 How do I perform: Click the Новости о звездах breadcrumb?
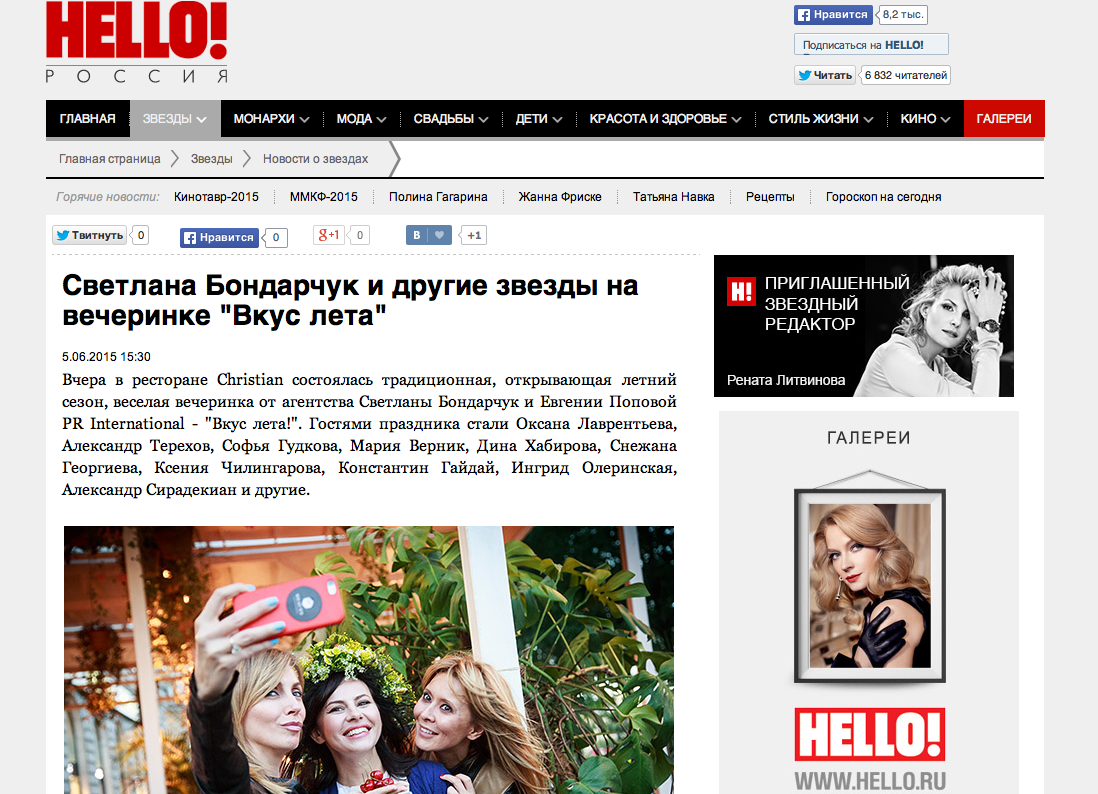(x=315, y=159)
